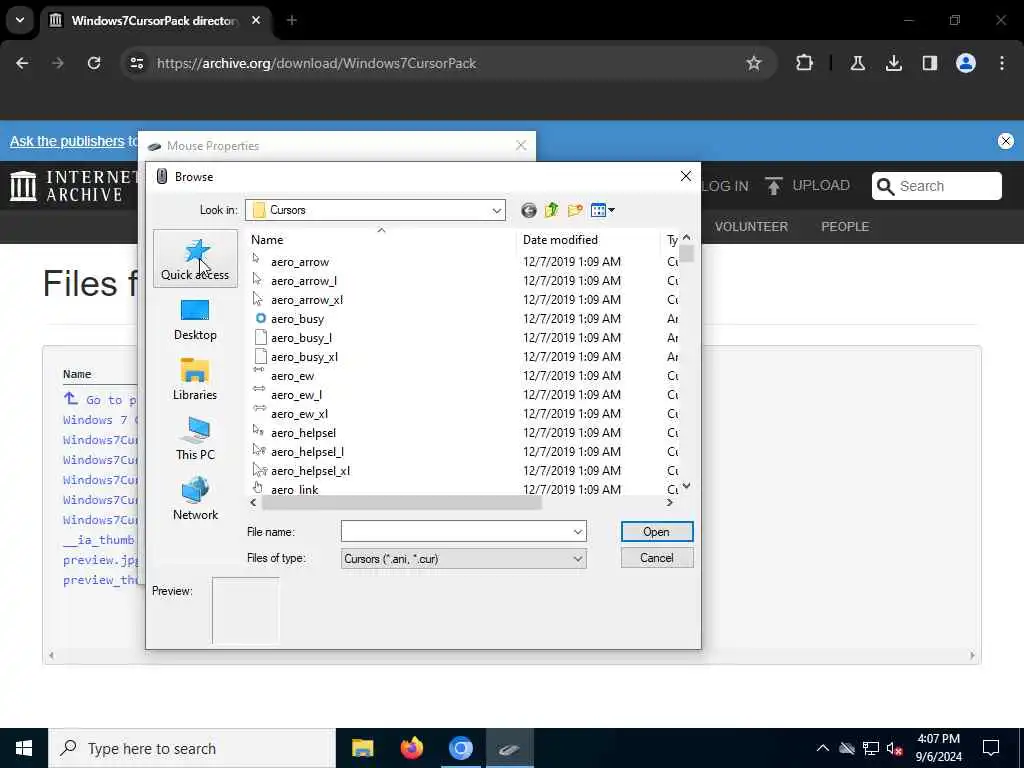
Task: Expand the Look in Cursors dropdown
Action: coord(496,210)
